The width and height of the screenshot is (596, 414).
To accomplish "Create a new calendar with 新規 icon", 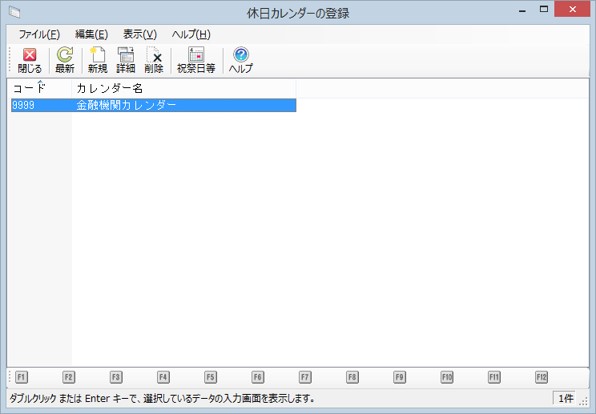I will [98, 60].
